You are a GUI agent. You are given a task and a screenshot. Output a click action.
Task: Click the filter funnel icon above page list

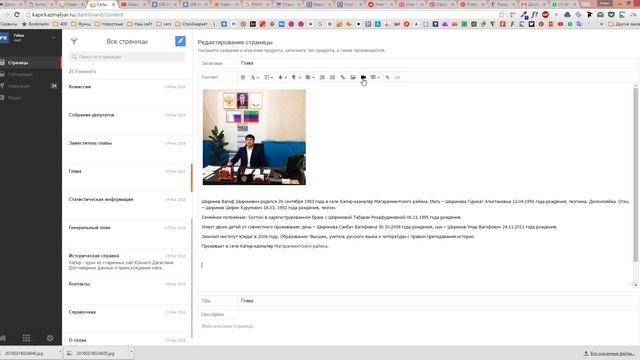(74, 41)
